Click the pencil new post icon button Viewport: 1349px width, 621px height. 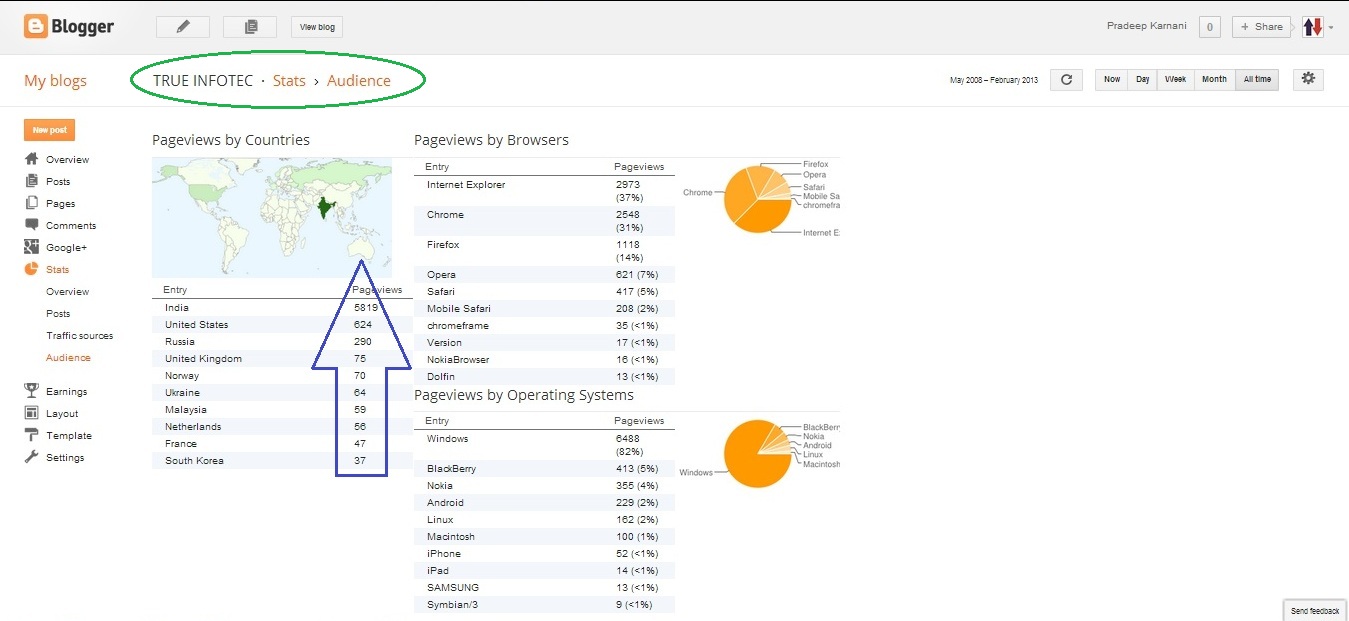coord(183,27)
